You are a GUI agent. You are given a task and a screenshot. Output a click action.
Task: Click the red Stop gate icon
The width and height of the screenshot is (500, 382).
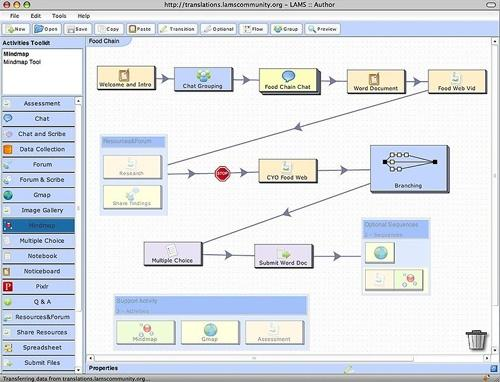coord(222,173)
